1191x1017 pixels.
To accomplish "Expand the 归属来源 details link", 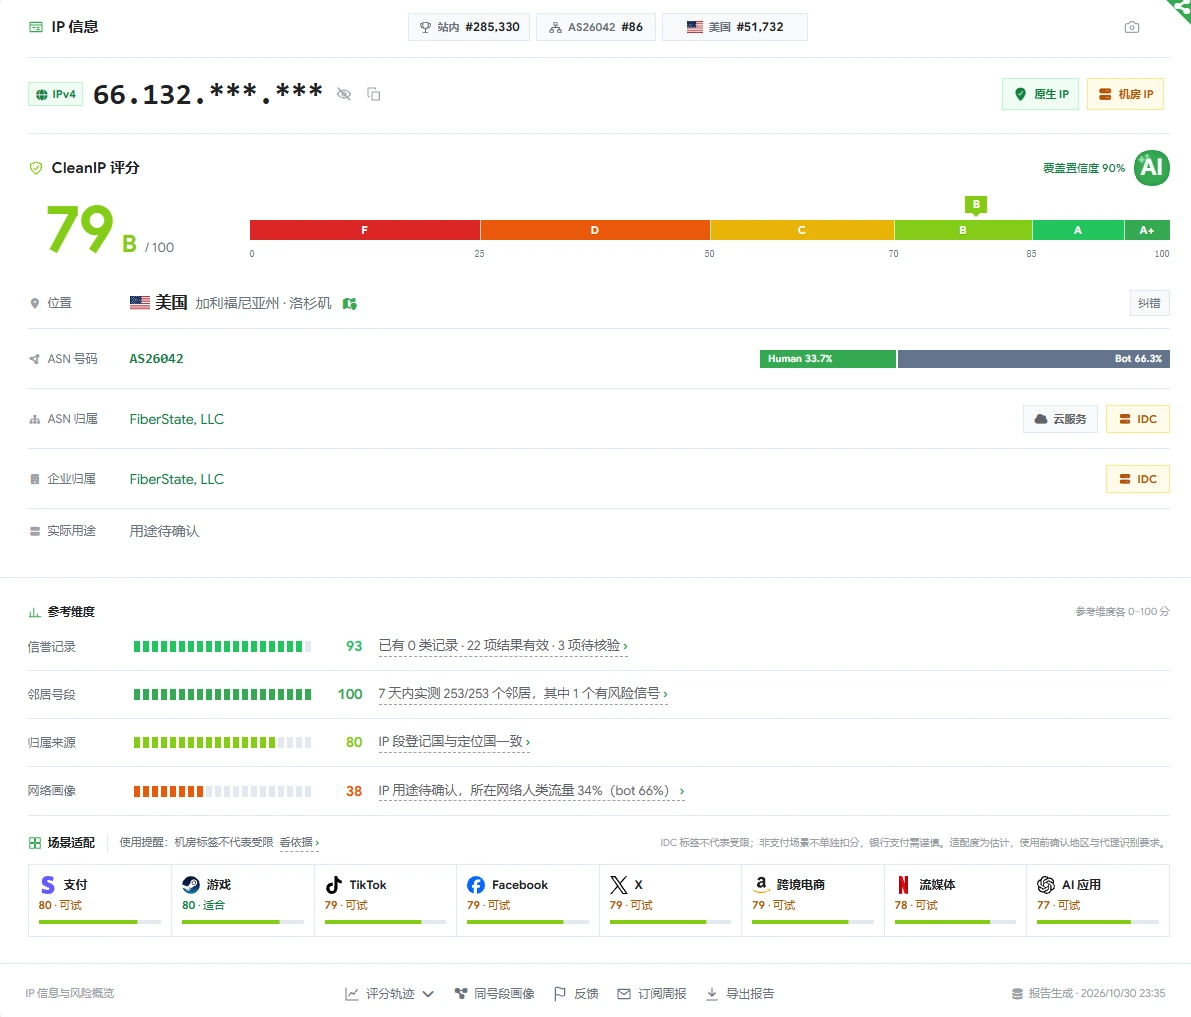I will click(454, 741).
